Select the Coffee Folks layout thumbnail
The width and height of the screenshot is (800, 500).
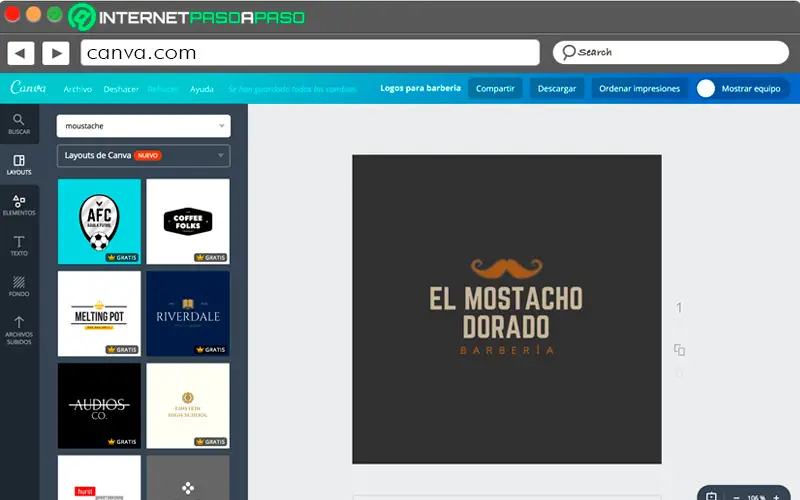coord(188,221)
